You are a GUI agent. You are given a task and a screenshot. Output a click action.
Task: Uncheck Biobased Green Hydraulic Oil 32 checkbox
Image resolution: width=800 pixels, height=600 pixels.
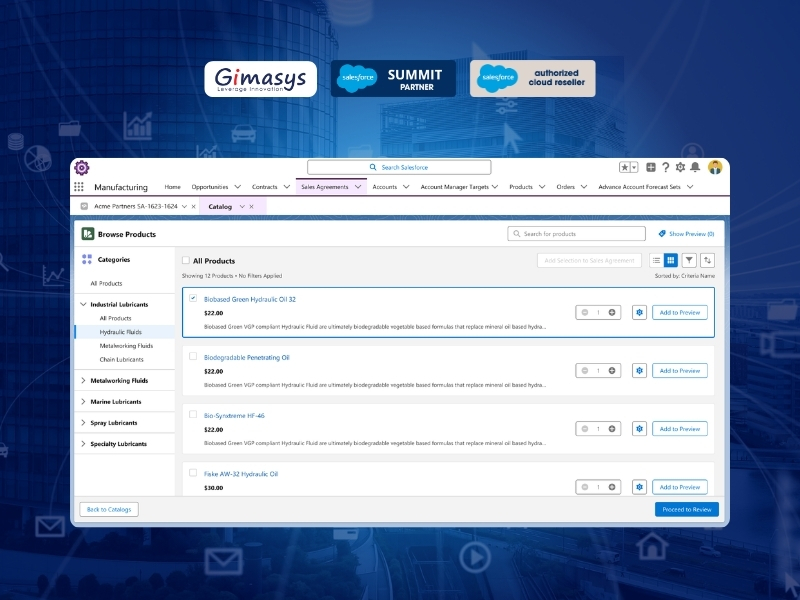(x=193, y=298)
